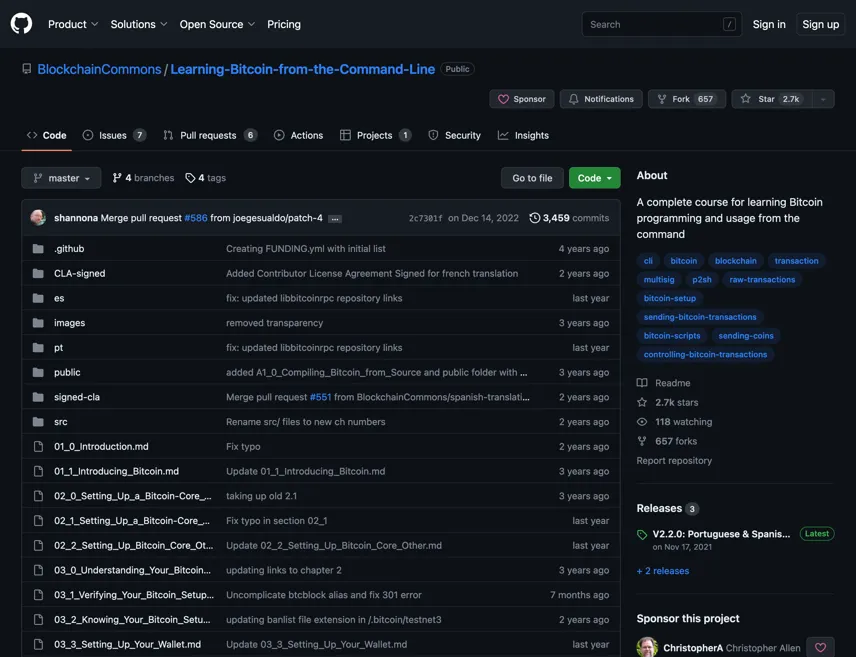This screenshot has height=657, width=856.
Task: Click the Sponsor heart button
Action: click(521, 99)
